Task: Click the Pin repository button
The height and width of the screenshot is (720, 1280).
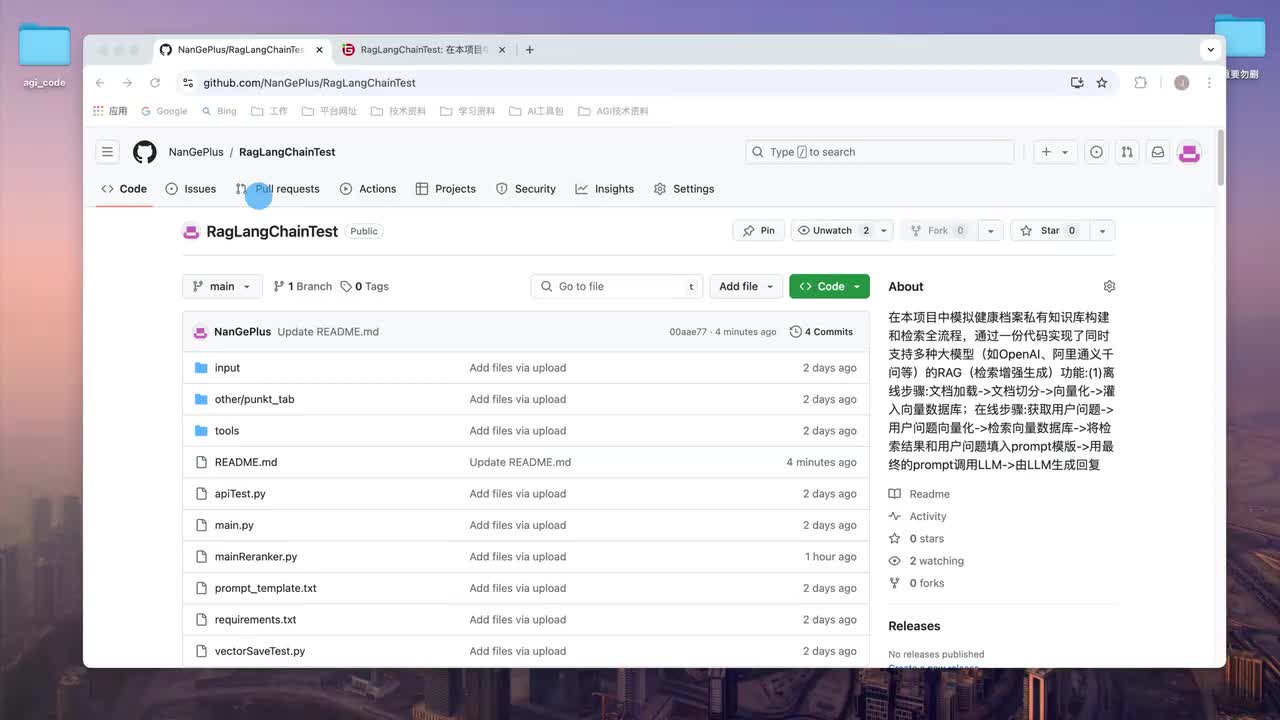Action: coord(759,231)
